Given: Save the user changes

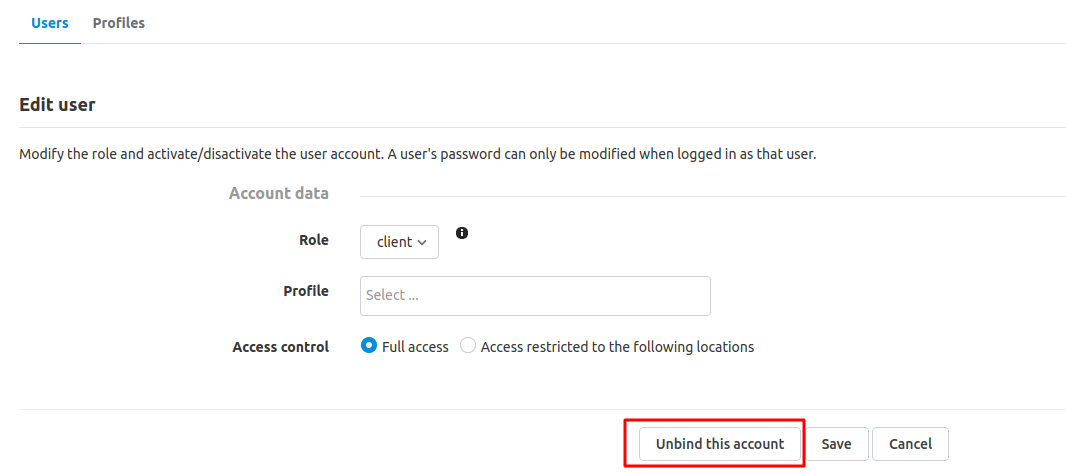Looking at the screenshot, I should (836, 444).
